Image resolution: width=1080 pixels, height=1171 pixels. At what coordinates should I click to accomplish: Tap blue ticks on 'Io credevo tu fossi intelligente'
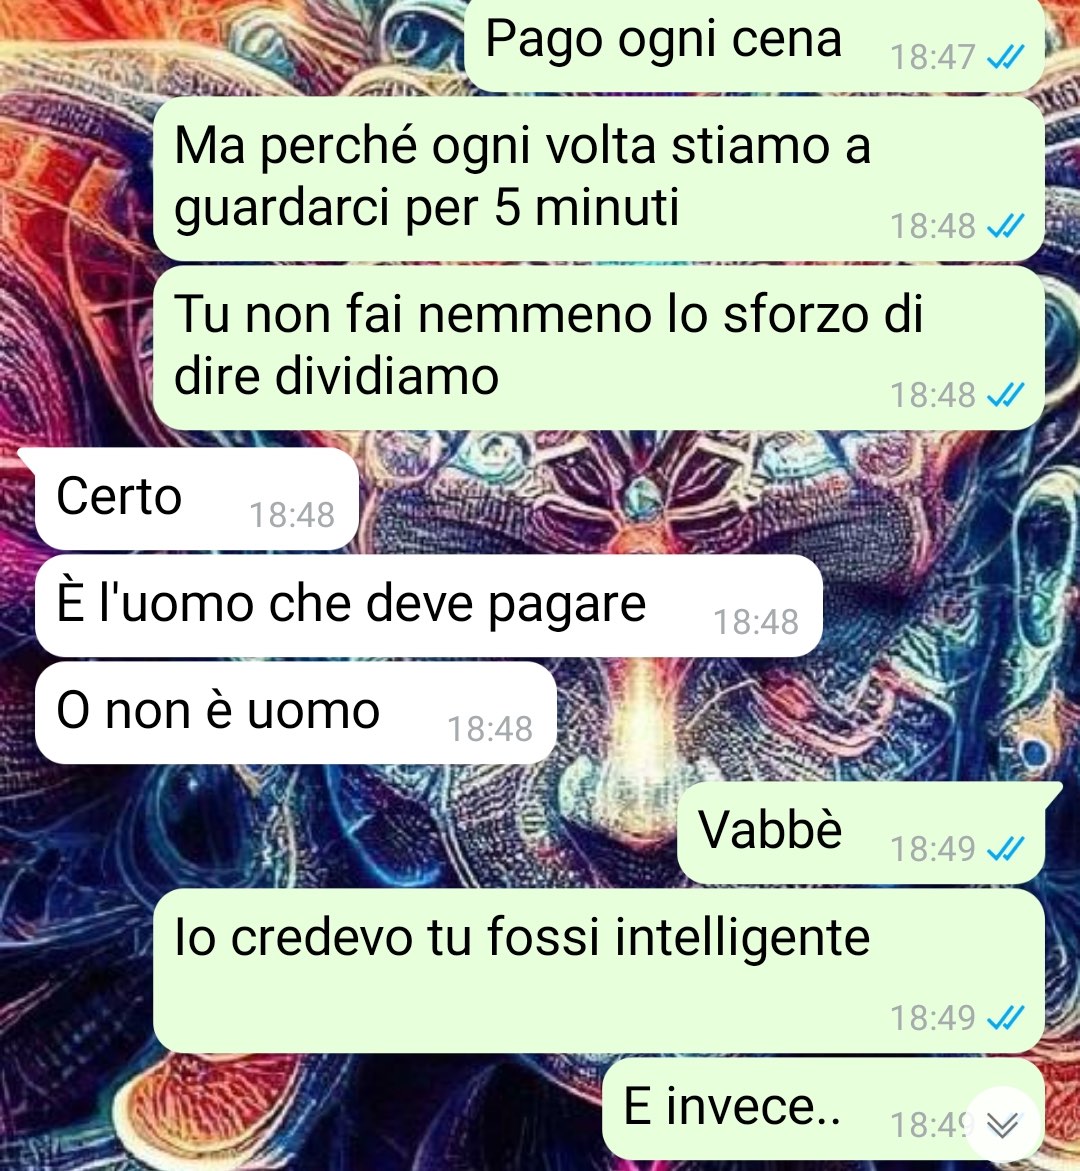pyautogui.click(x=1005, y=1017)
